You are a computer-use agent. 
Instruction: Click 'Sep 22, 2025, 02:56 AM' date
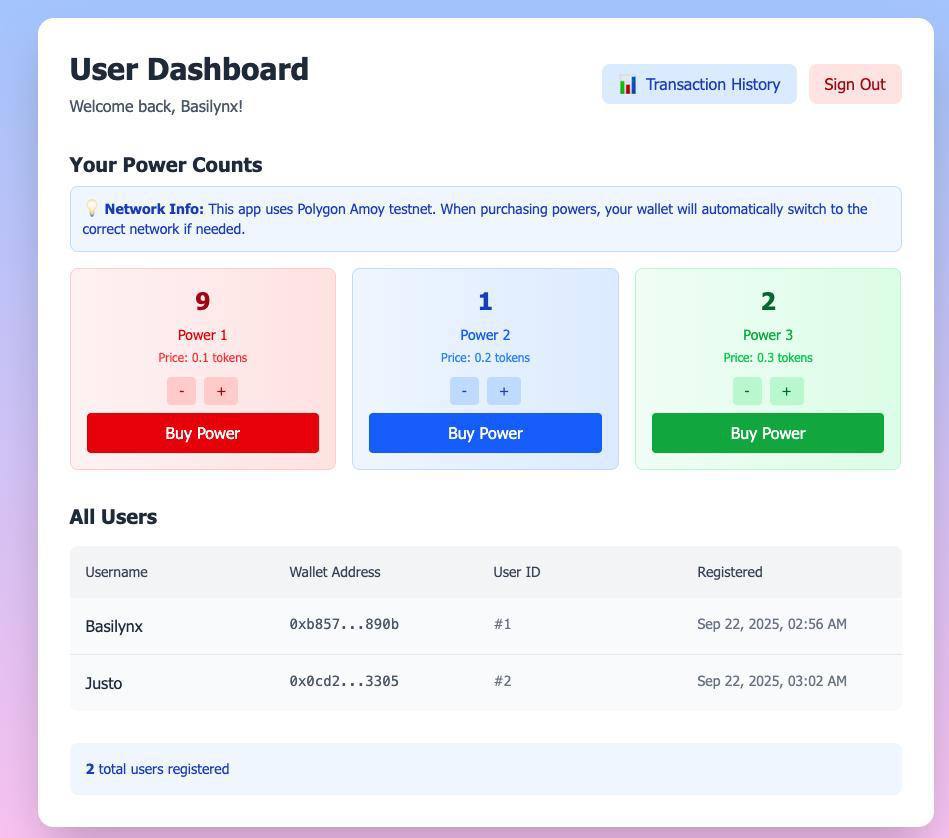[772, 624]
